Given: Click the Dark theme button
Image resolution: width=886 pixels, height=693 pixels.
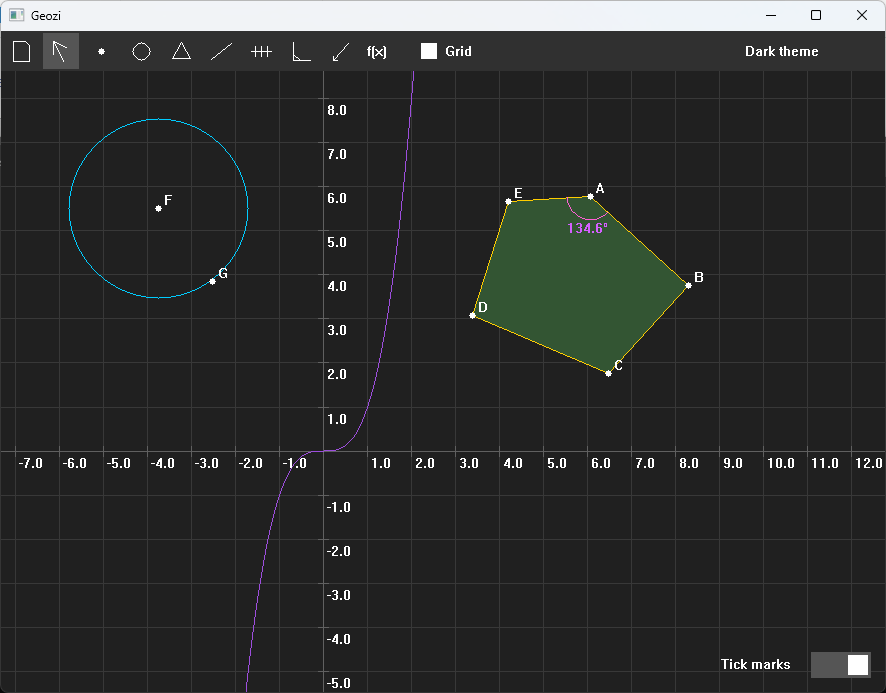Looking at the screenshot, I should point(781,51).
